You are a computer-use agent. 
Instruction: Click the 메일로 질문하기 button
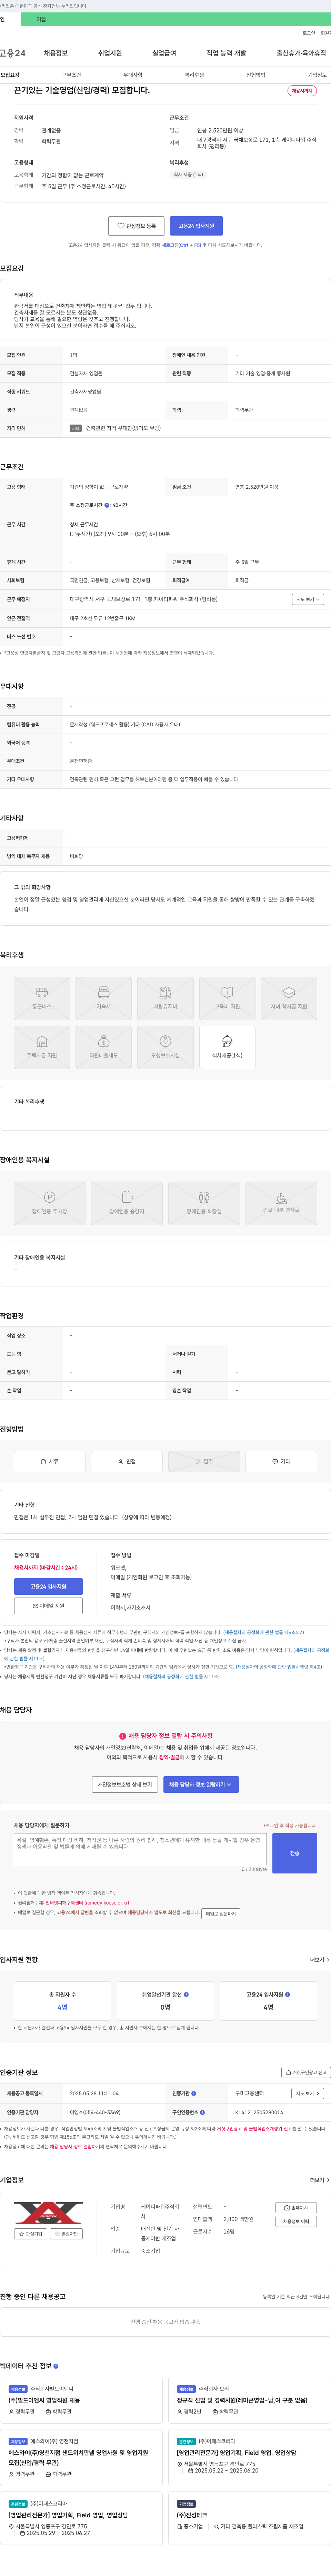click(x=221, y=1914)
